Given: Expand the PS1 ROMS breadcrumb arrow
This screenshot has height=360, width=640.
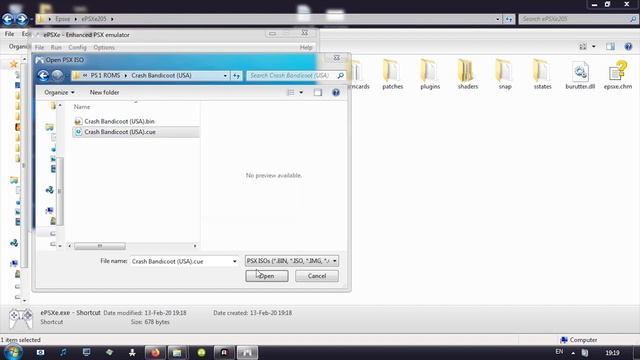Looking at the screenshot, I should click(x=126, y=76).
